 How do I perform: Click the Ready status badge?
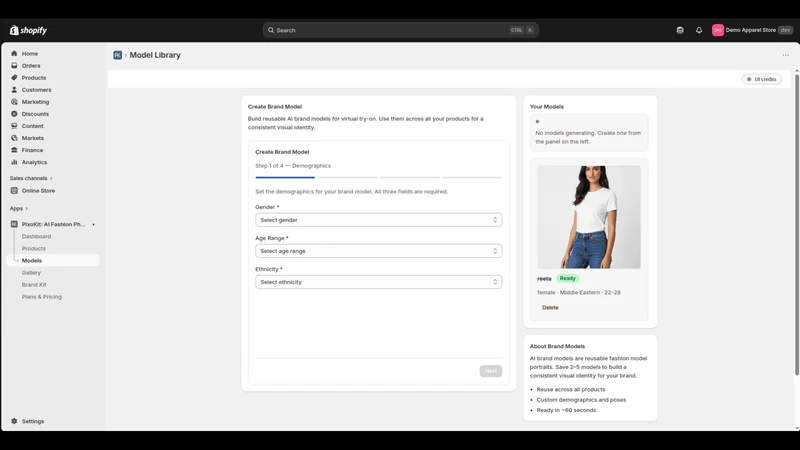567,279
